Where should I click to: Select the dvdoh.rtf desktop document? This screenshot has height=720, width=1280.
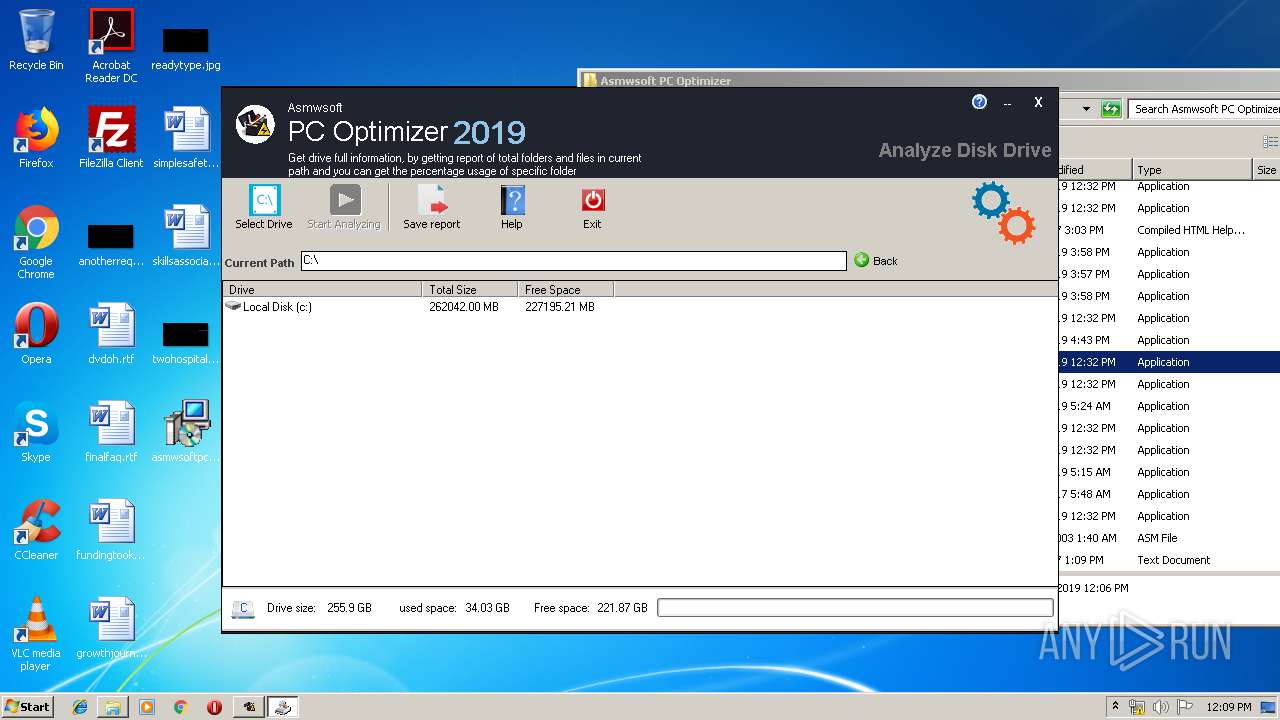(x=111, y=334)
